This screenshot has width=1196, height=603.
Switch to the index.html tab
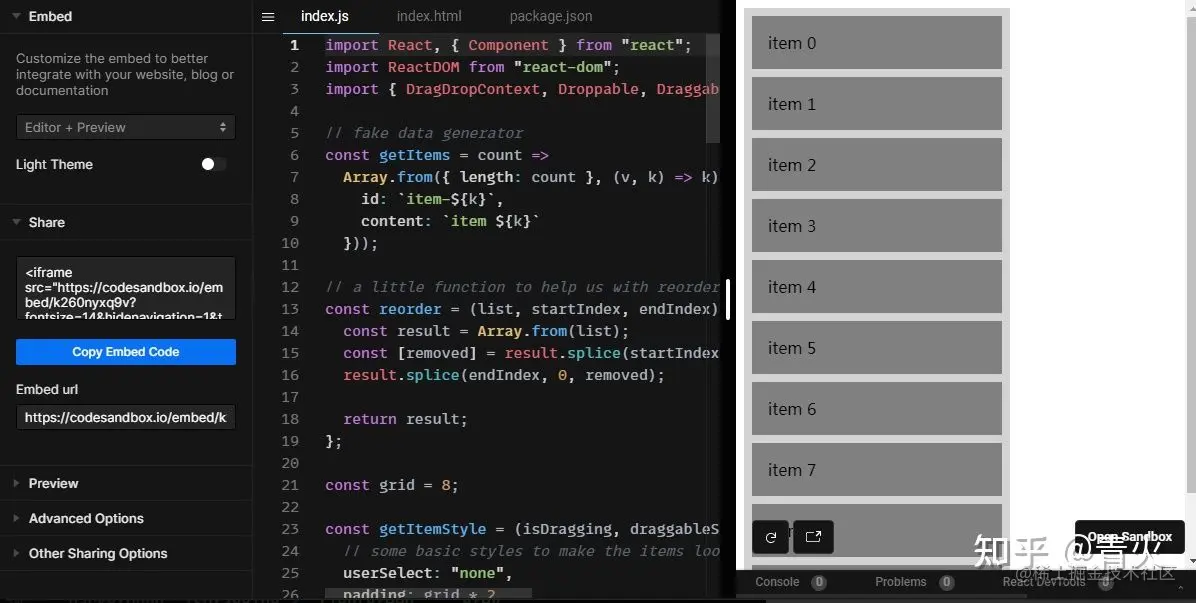coord(429,16)
